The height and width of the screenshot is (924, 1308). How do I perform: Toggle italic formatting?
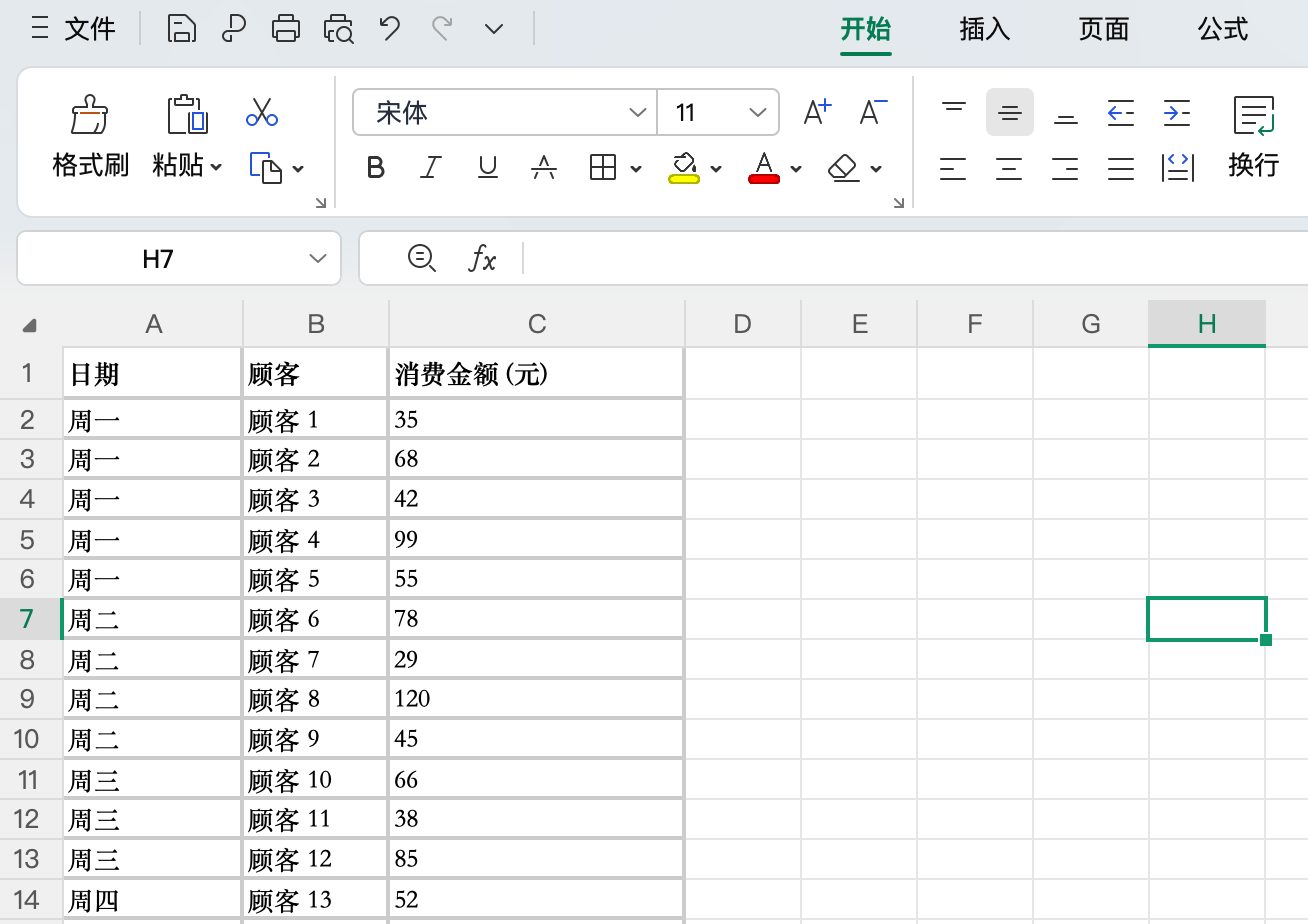(x=430, y=168)
